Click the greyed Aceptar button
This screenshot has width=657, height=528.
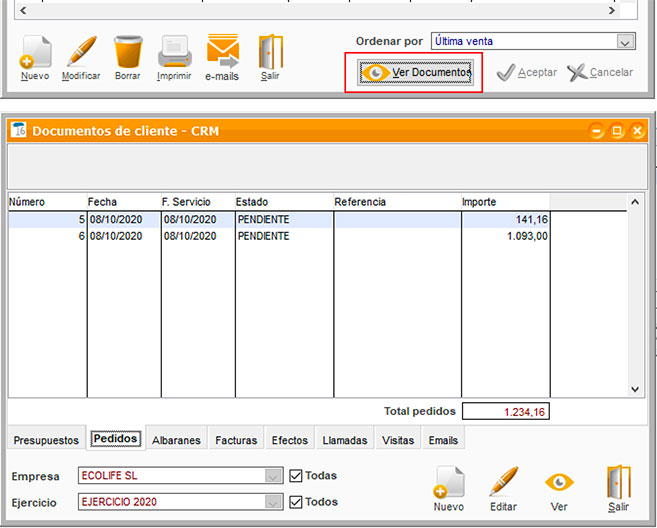click(527, 72)
